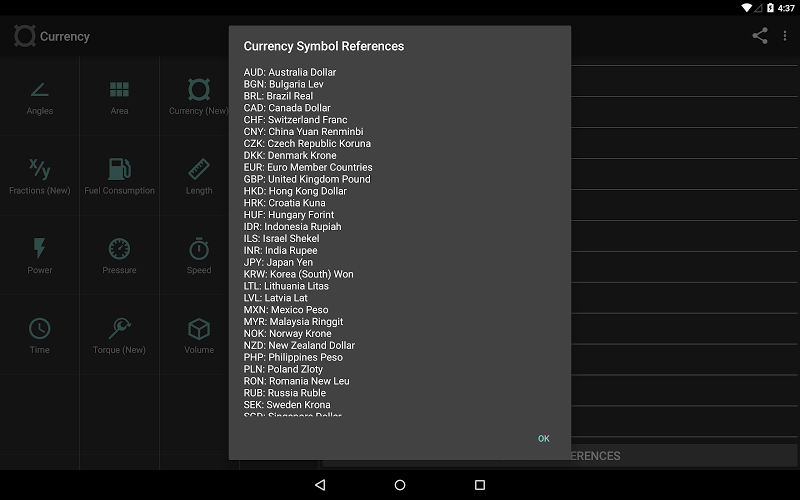Select the RON: Romania New Leu line
Screen dimensions: 800x500
coord(296,381)
